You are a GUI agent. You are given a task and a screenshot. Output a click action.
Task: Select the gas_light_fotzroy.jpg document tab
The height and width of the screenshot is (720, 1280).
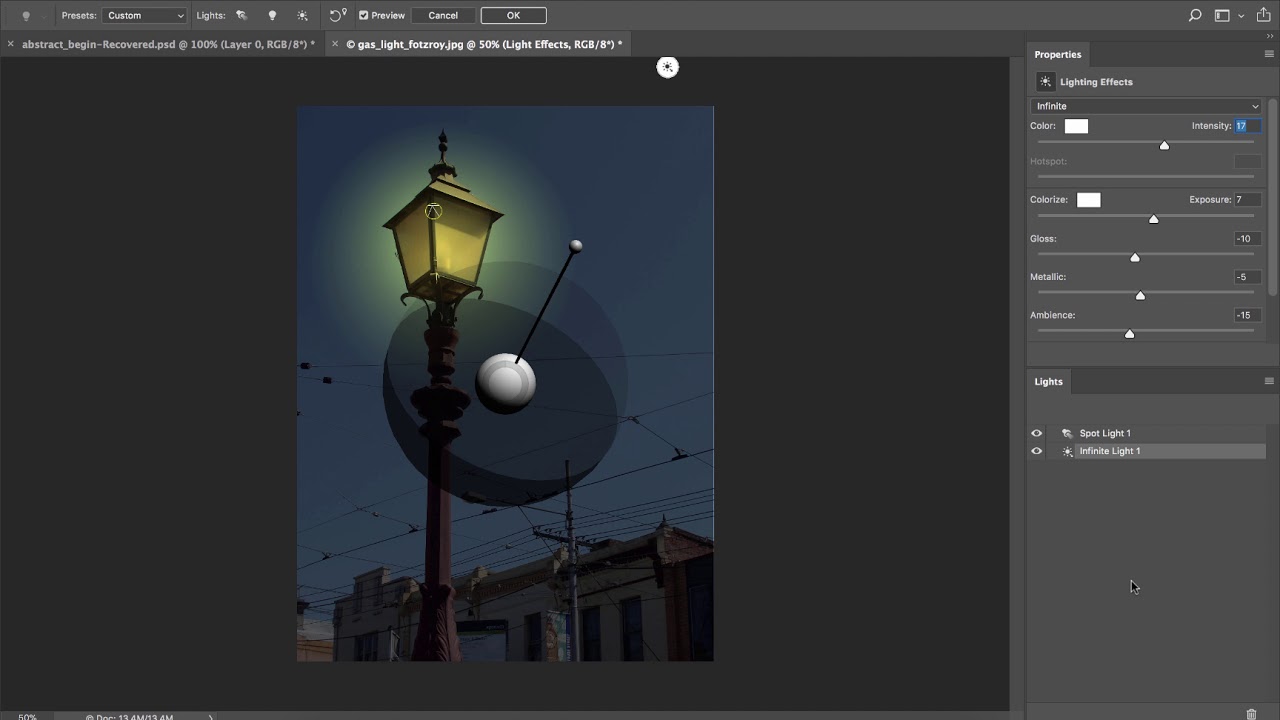point(484,44)
